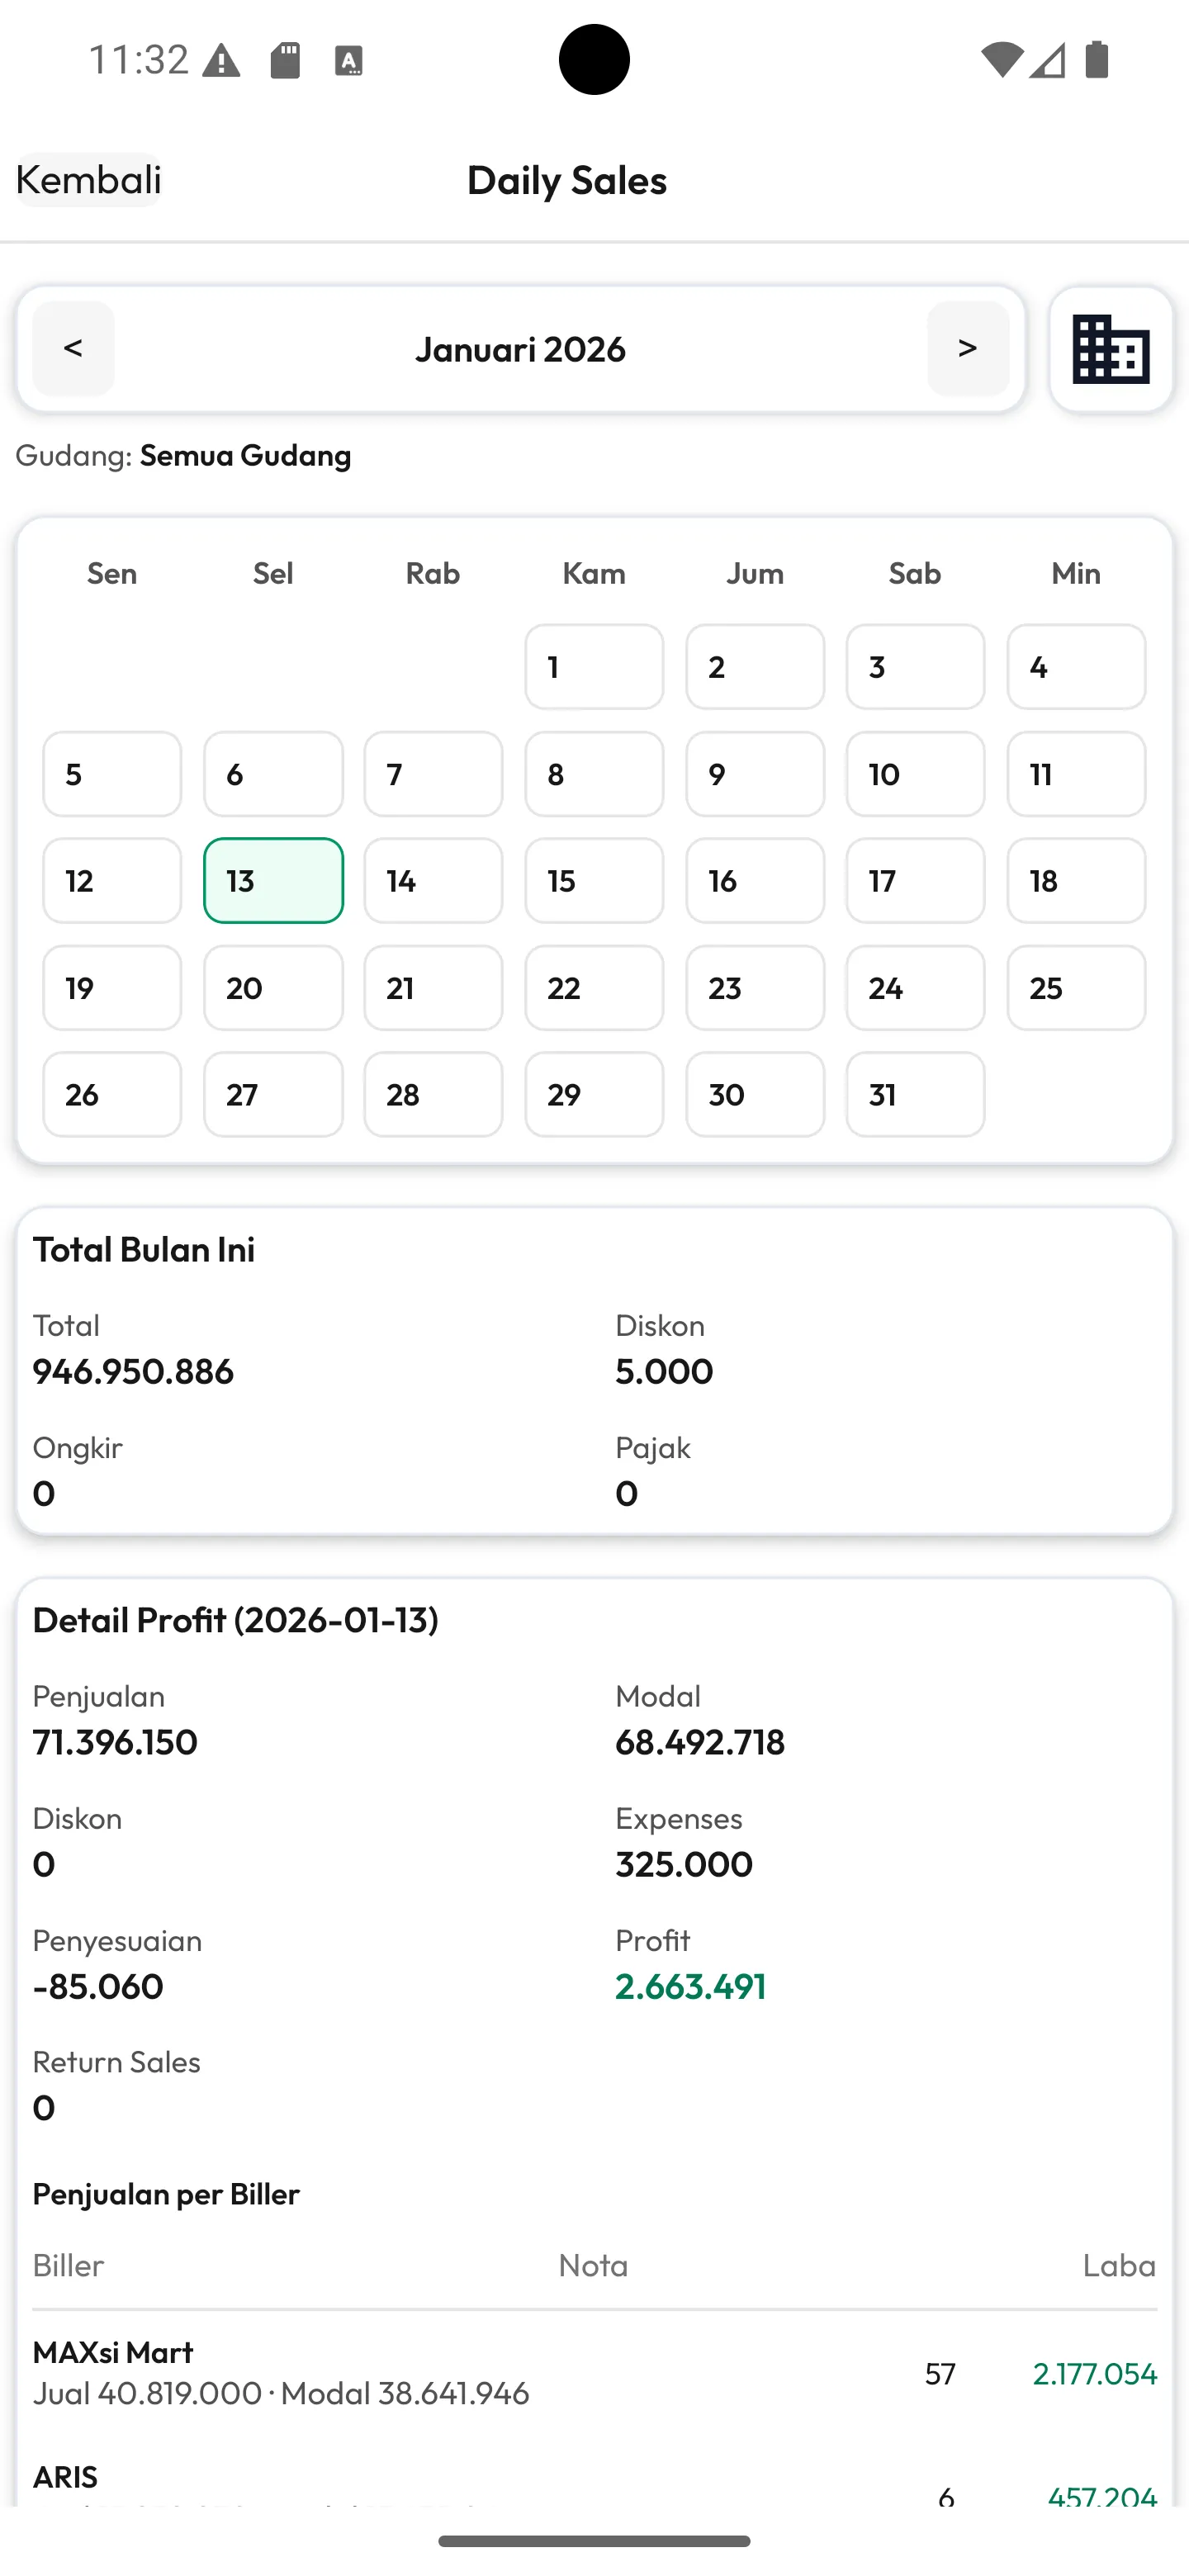Tap the warning icon in status bar
Screen dimensions: 1189x2576
[x=221, y=62]
